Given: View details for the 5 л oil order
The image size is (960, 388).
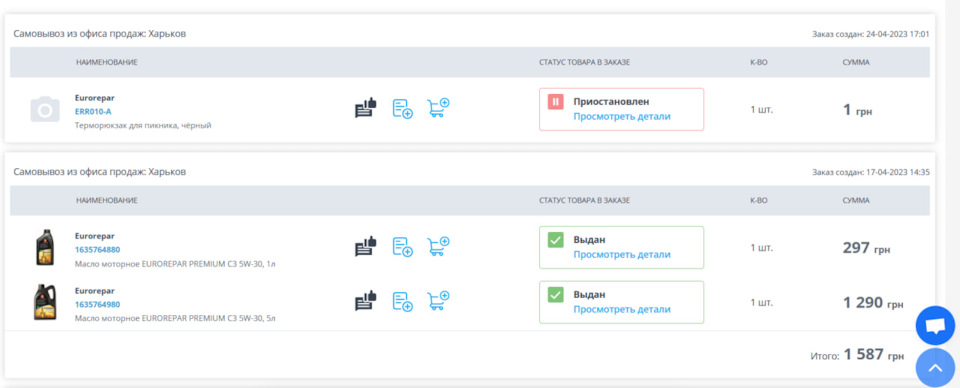Looking at the screenshot, I should coord(621,309).
